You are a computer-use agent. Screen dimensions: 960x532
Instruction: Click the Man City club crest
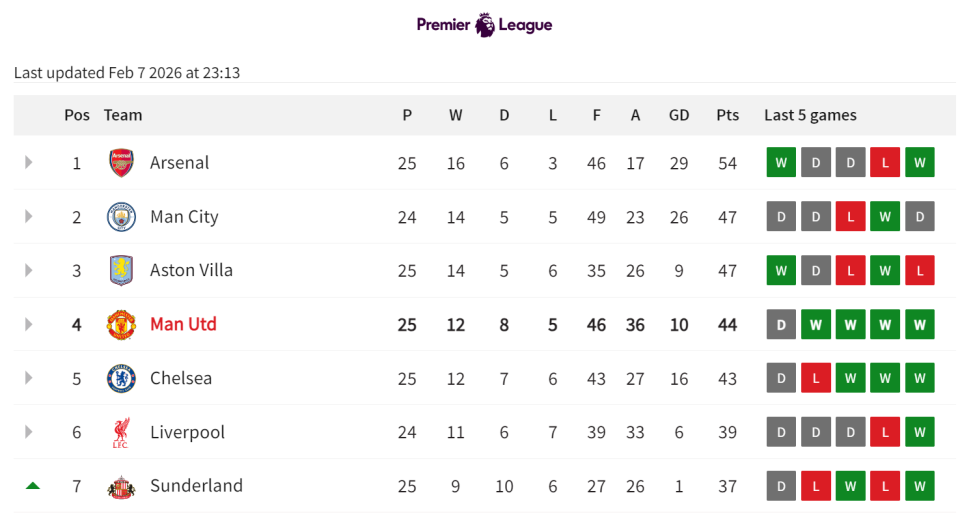[x=121, y=216]
